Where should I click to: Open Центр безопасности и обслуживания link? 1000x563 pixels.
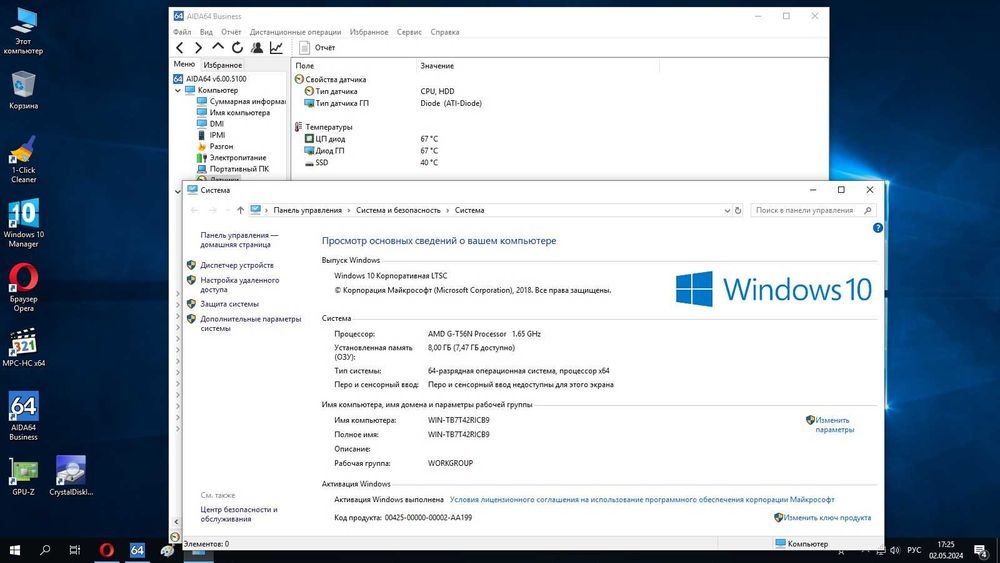239,515
